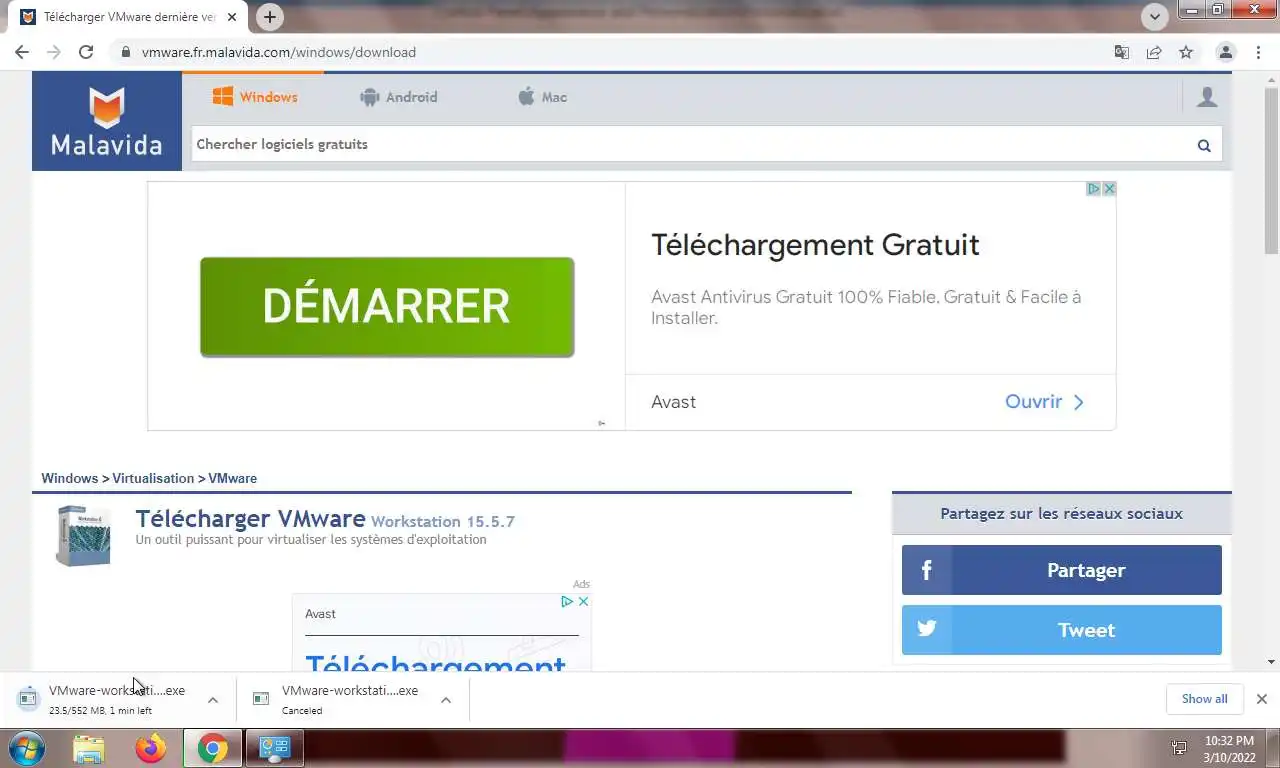Open a new browser tab
This screenshot has width=1280, height=768.
269,17
